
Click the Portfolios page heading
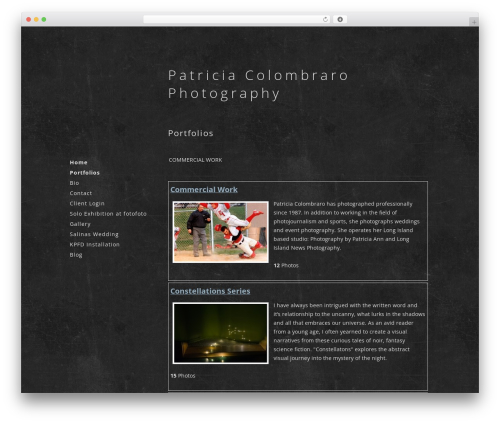[191, 133]
